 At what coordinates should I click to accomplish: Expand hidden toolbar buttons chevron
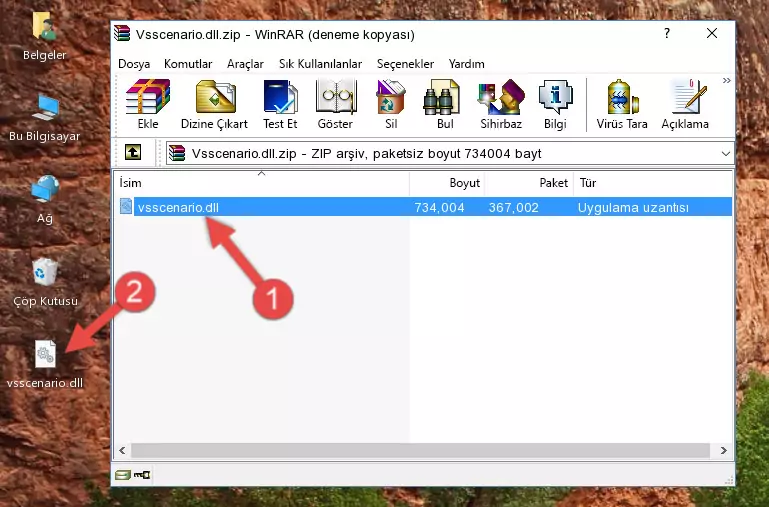pyautogui.click(x=726, y=80)
